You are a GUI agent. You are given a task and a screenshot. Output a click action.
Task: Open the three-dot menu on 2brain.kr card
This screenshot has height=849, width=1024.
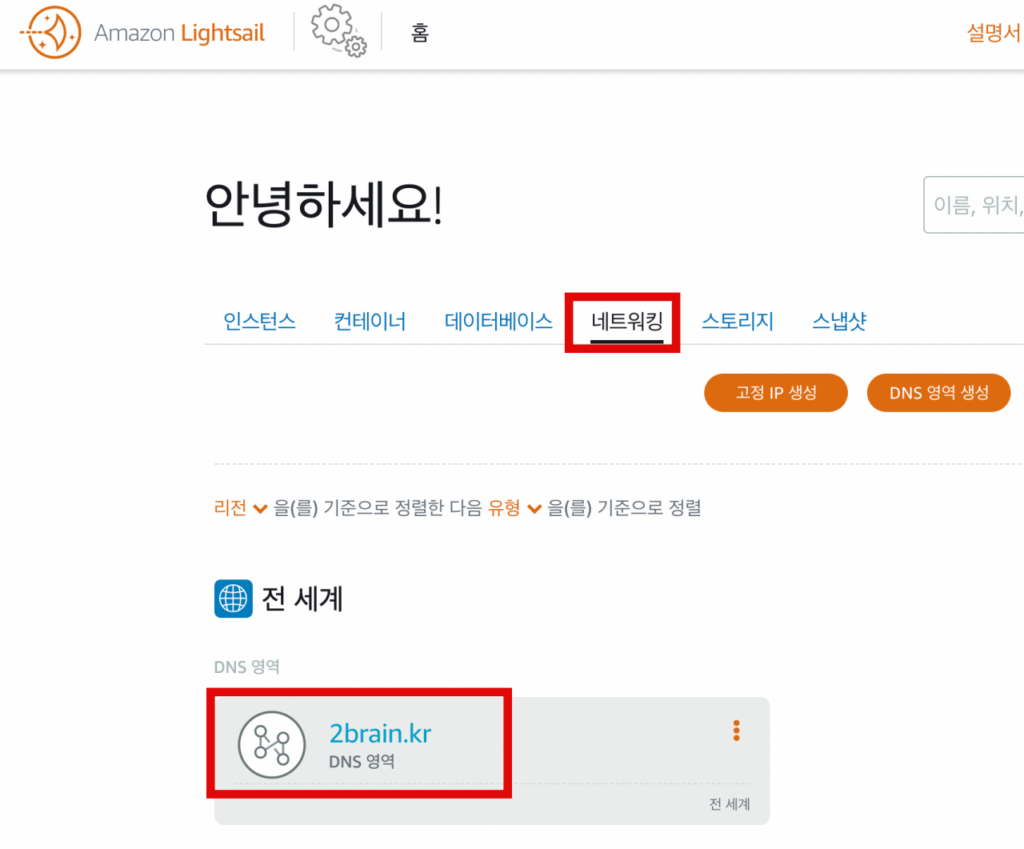point(736,731)
